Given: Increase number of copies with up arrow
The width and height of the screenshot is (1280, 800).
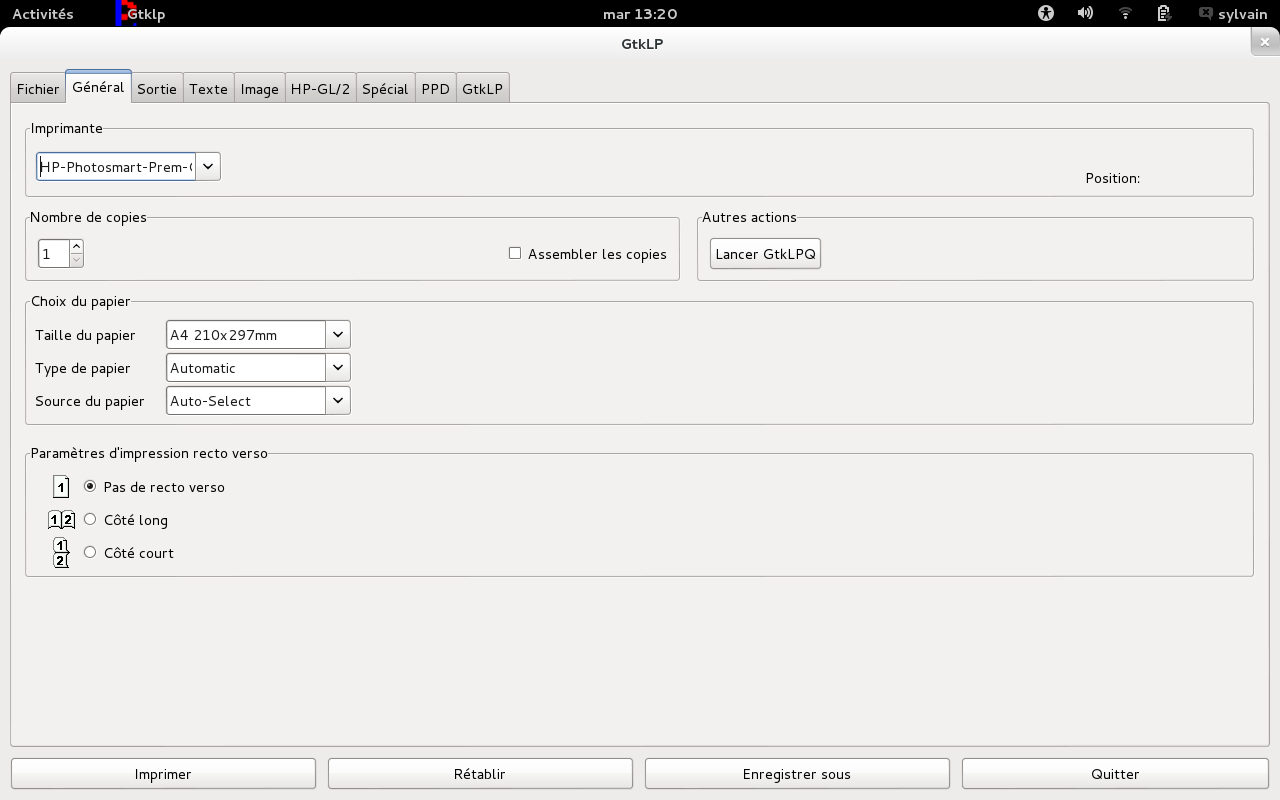Looking at the screenshot, I should (76, 247).
